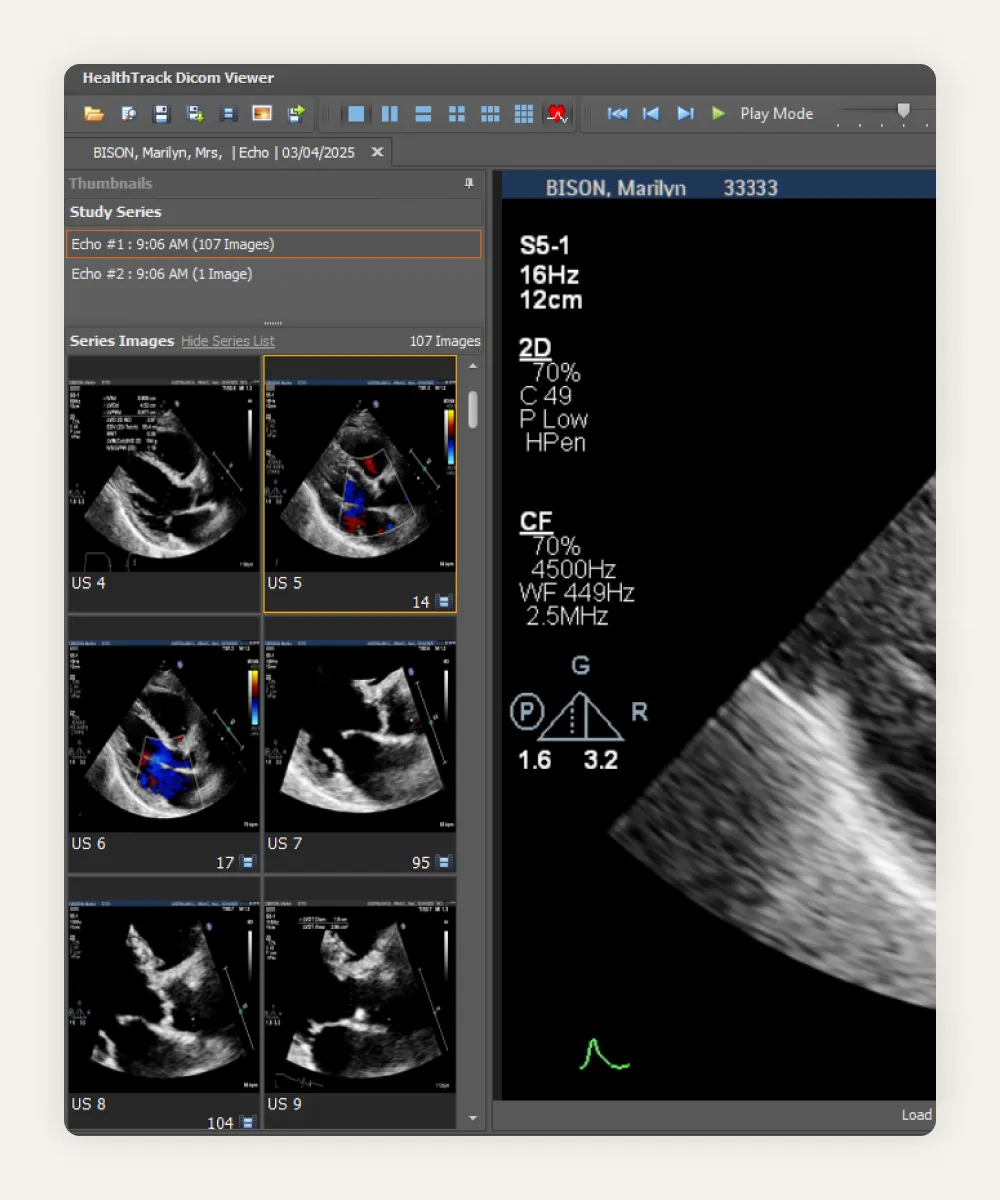Click the thumbnail scrollbar up arrow

(473, 366)
